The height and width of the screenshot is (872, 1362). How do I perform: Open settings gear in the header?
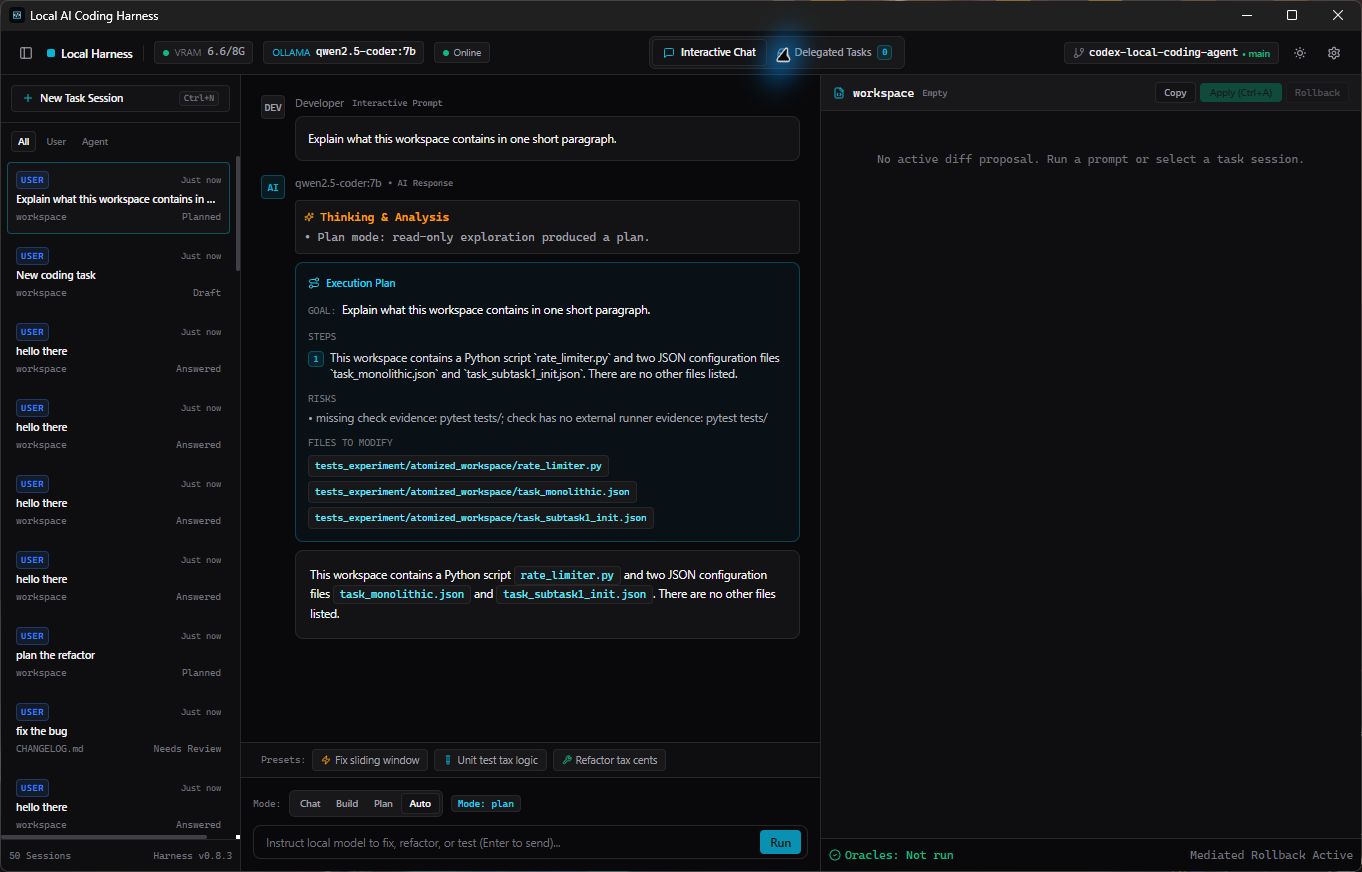pyautogui.click(x=1334, y=53)
